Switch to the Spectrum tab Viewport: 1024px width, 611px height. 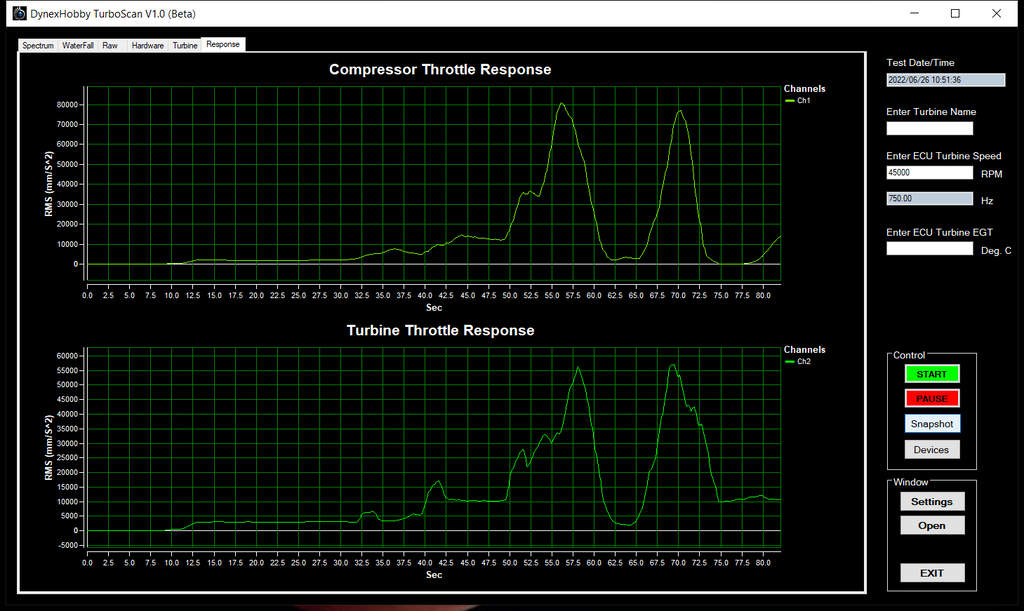[x=37, y=45]
